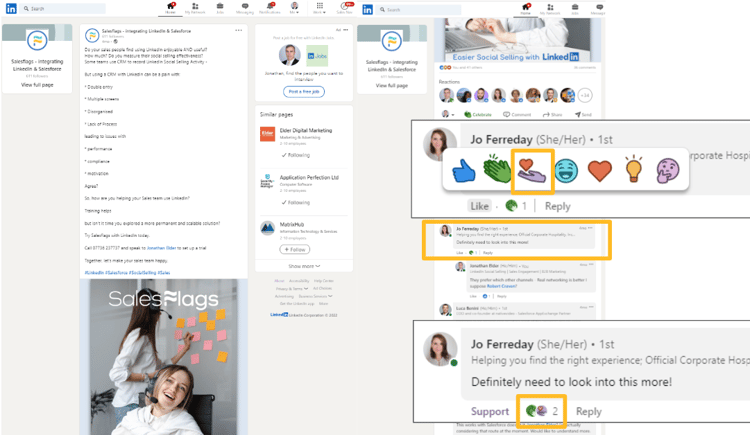
Task: Click the Post a free job button
Action: [304, 91]
